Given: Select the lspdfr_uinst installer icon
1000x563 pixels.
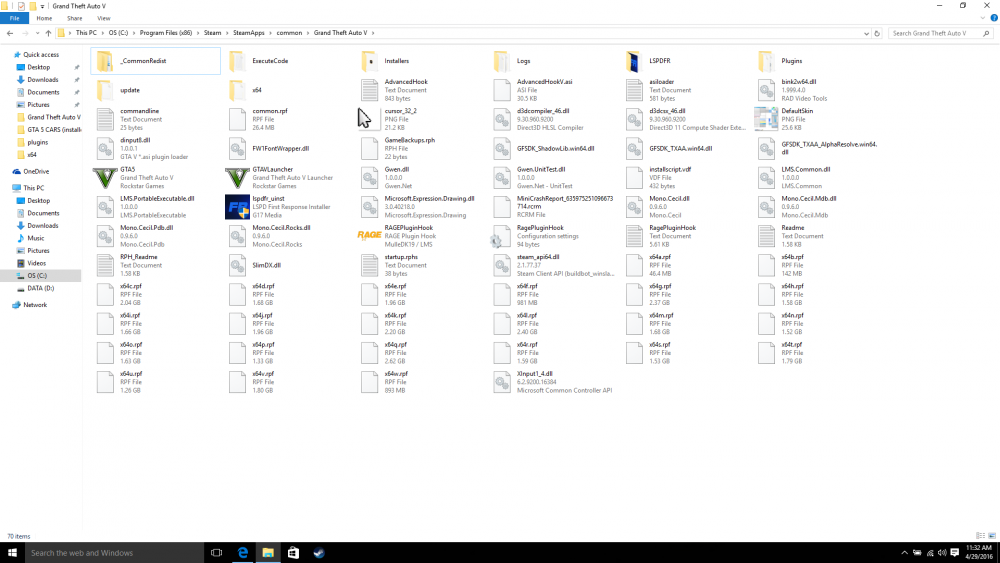Looking at the screenshot, I should [x=237, y=207].
